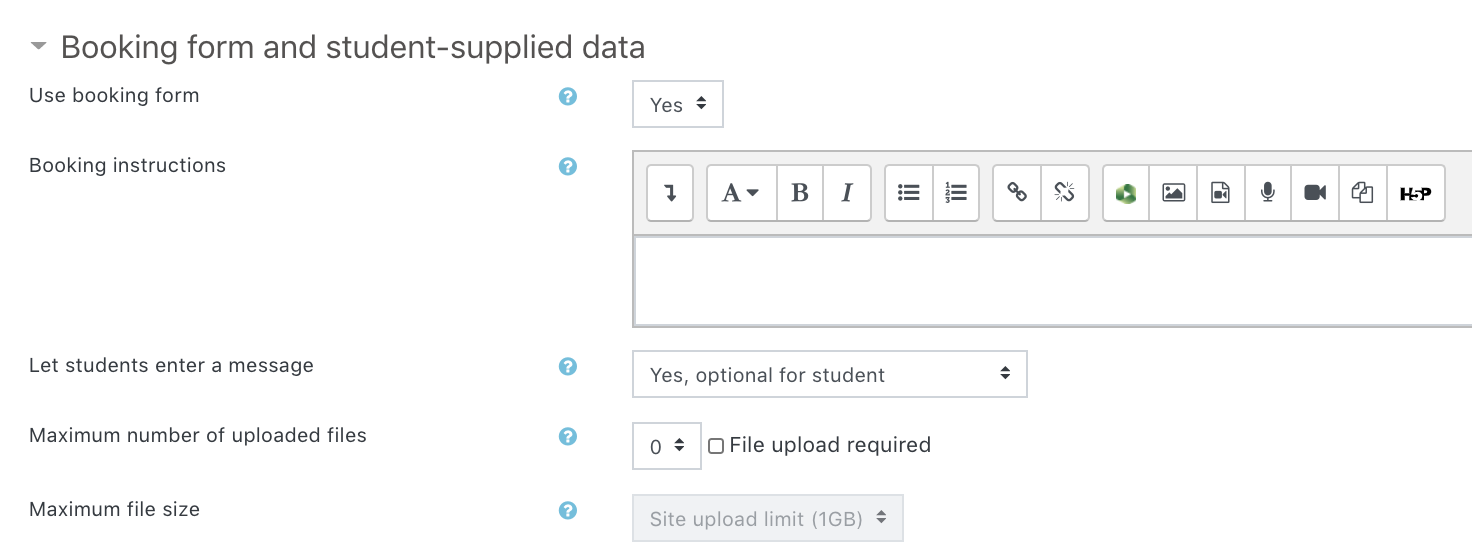
Task: Open the paragraph styles menu in editor
Action: point(741,193)
